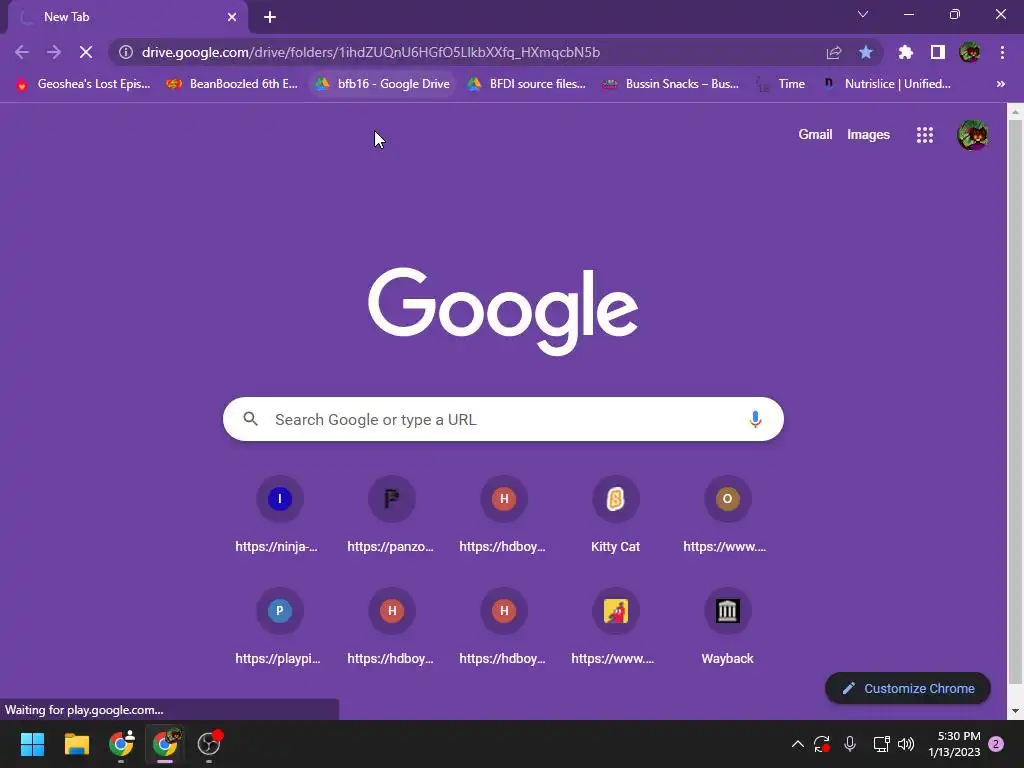Viewport: 1024px width, 768px height.
Task: Start voice search with microphone icon
Action: pos(756,419)
